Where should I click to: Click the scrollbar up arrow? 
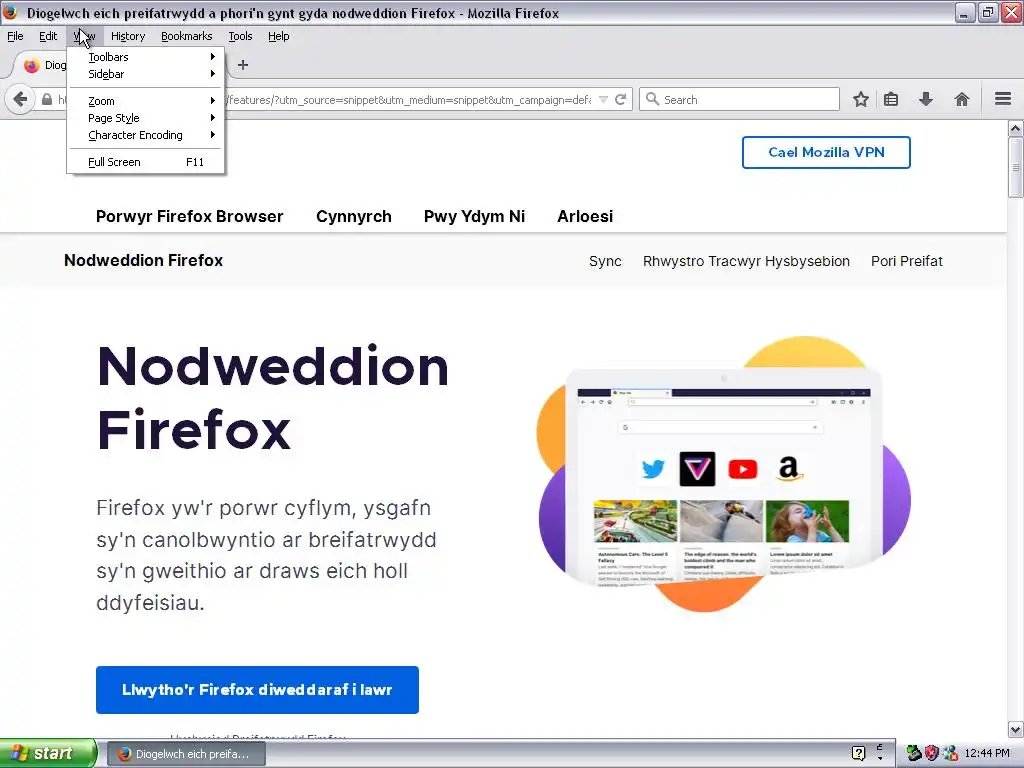(1015, 129)
